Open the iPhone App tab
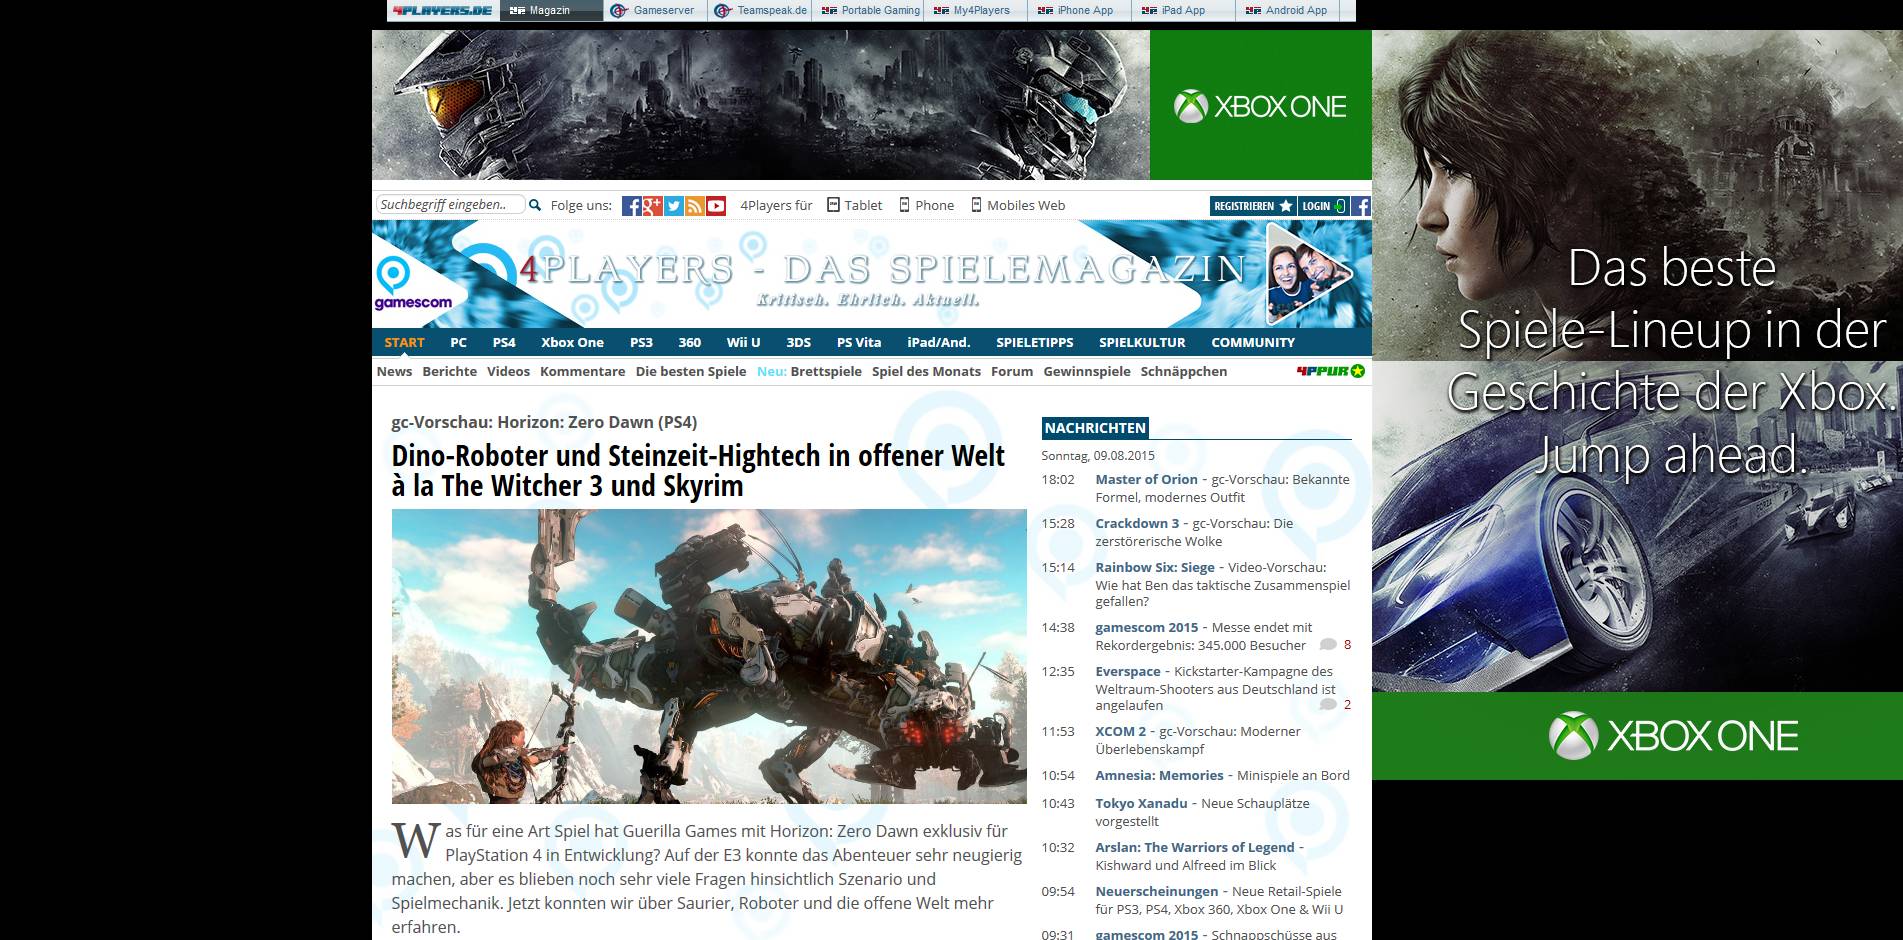Screen dimensions: 1903x940 1080,10
